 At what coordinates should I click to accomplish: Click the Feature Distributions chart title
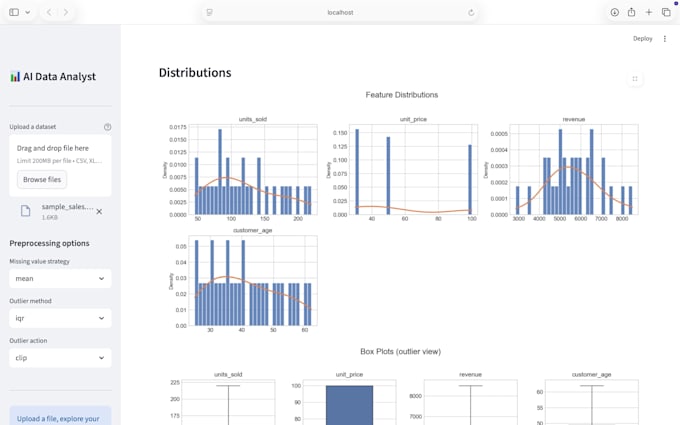point(402,95)
